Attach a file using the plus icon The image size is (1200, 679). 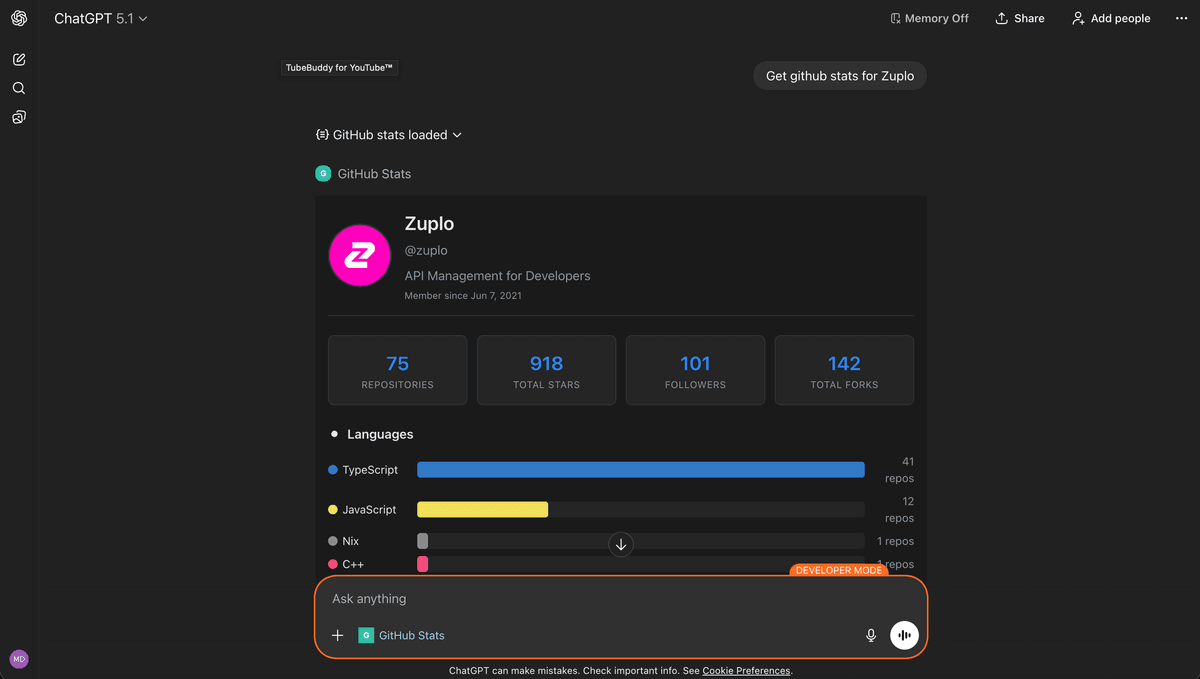[x=337, y=634]
